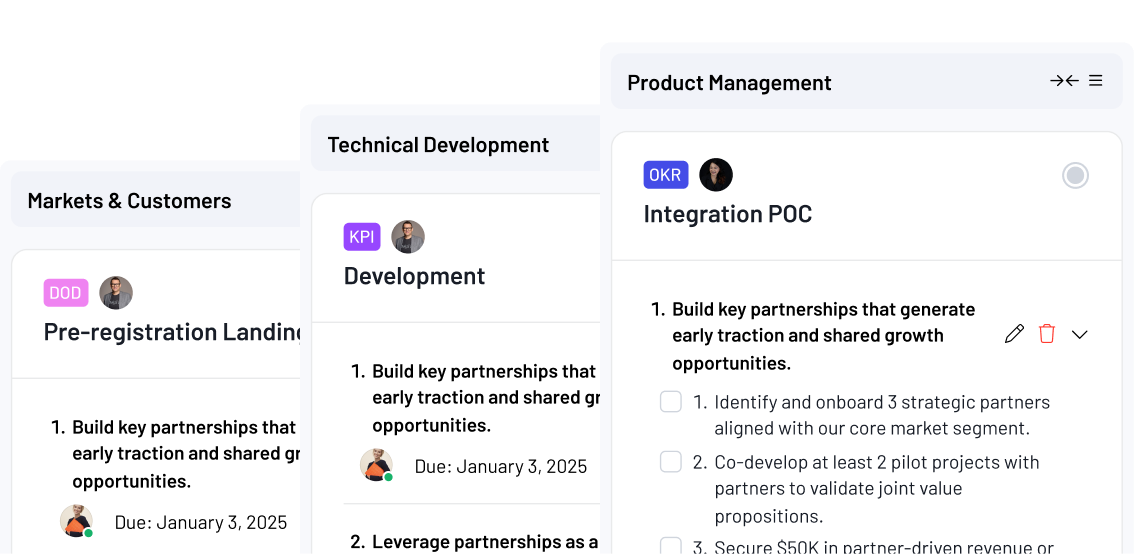Screen dimensions: 1134x554
Task: Delete the partnerships objective with the red trash icon
Action: tap(1047, 334)
